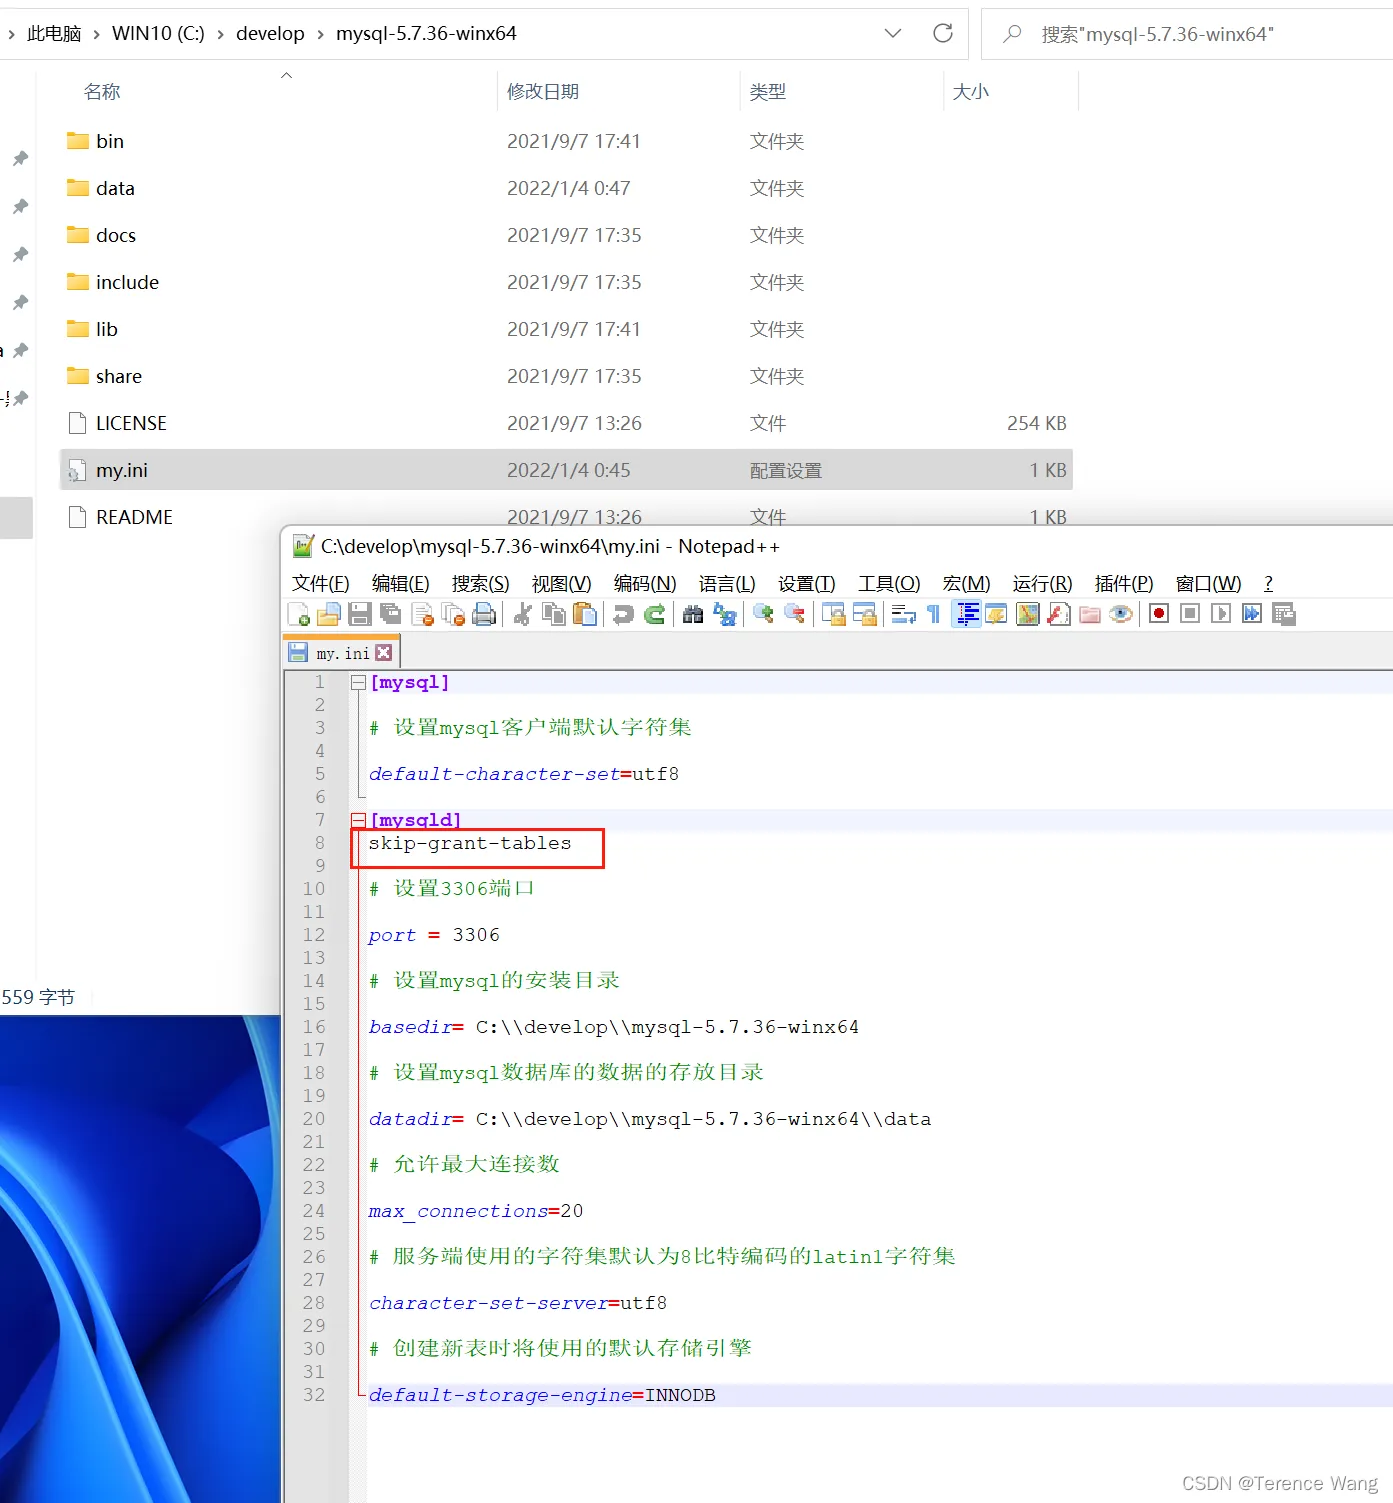Click the Stop Recording macro icon
This screenshot has height=1503, width=1393.
(1190, 614)
